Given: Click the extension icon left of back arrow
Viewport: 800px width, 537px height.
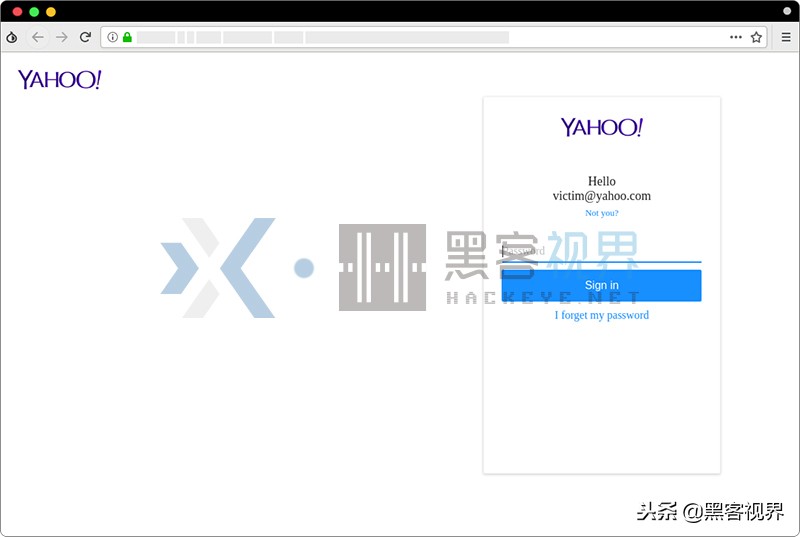Looking at the screenshot, I should click(12, 37).
